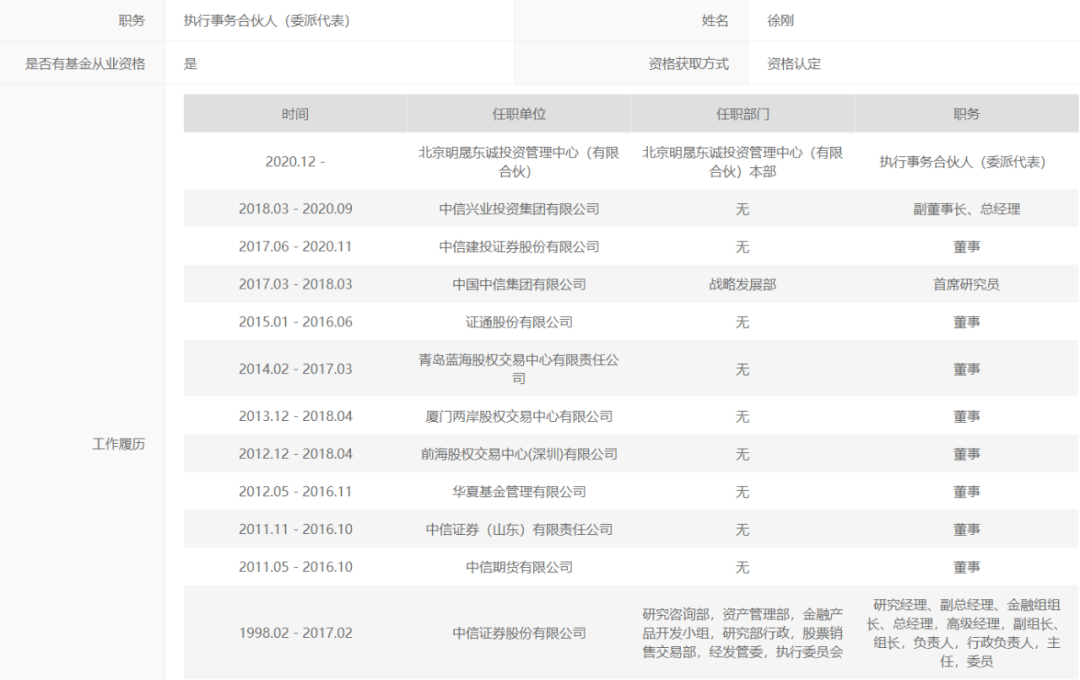Click the 工作履历 row label
1080x680 pixels.
118,444
